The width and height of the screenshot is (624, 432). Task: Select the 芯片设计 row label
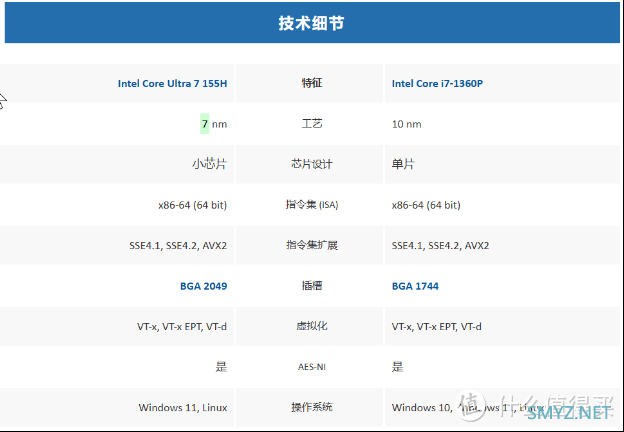(x=312, y=164)
